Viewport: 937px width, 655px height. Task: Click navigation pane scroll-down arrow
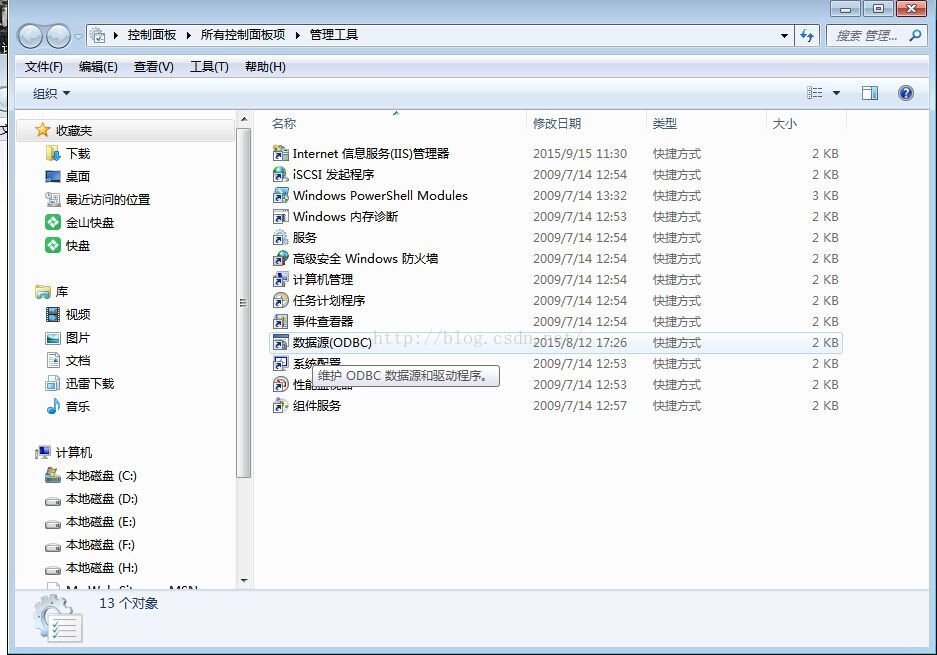click(243, 580)
